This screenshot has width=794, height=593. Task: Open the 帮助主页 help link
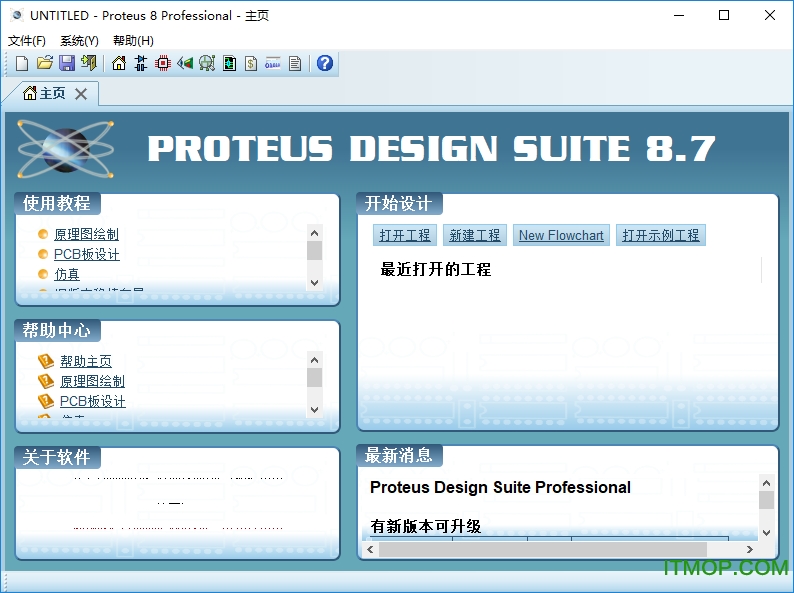point(86,361)
